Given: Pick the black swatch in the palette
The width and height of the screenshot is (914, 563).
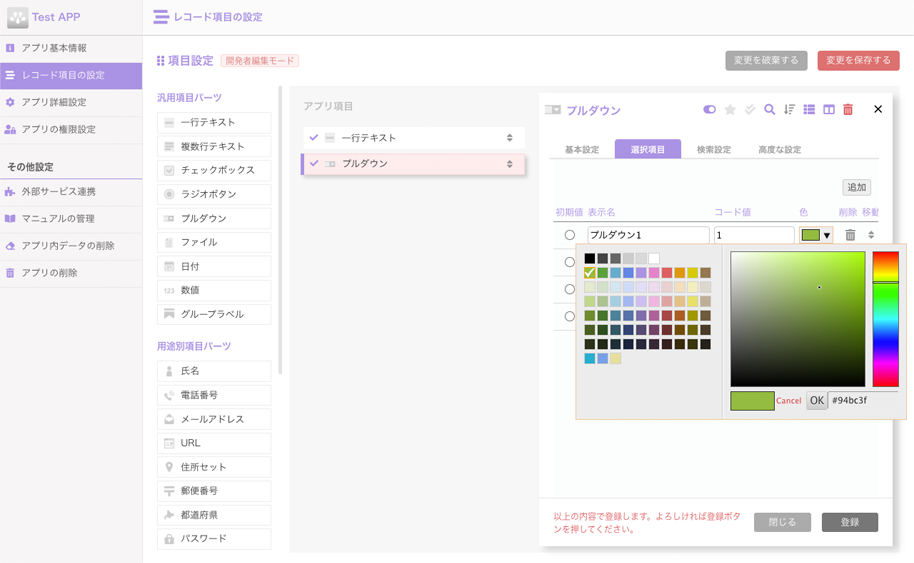Looking at the screenshot, I should click(590, 258).
